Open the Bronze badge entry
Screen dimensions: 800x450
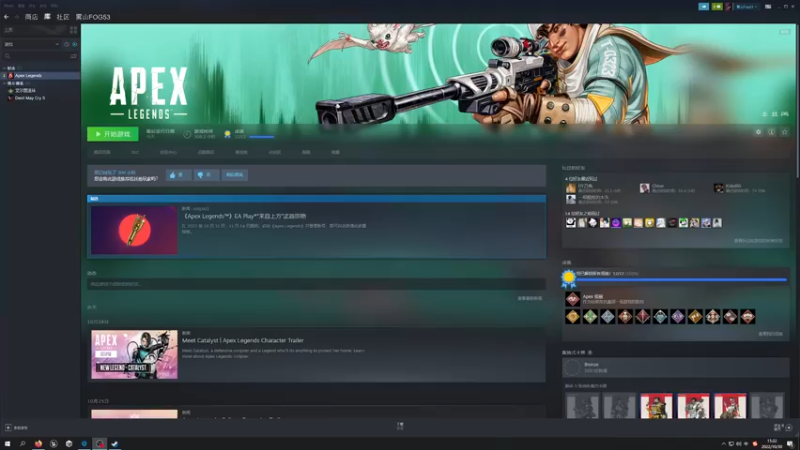676,367
